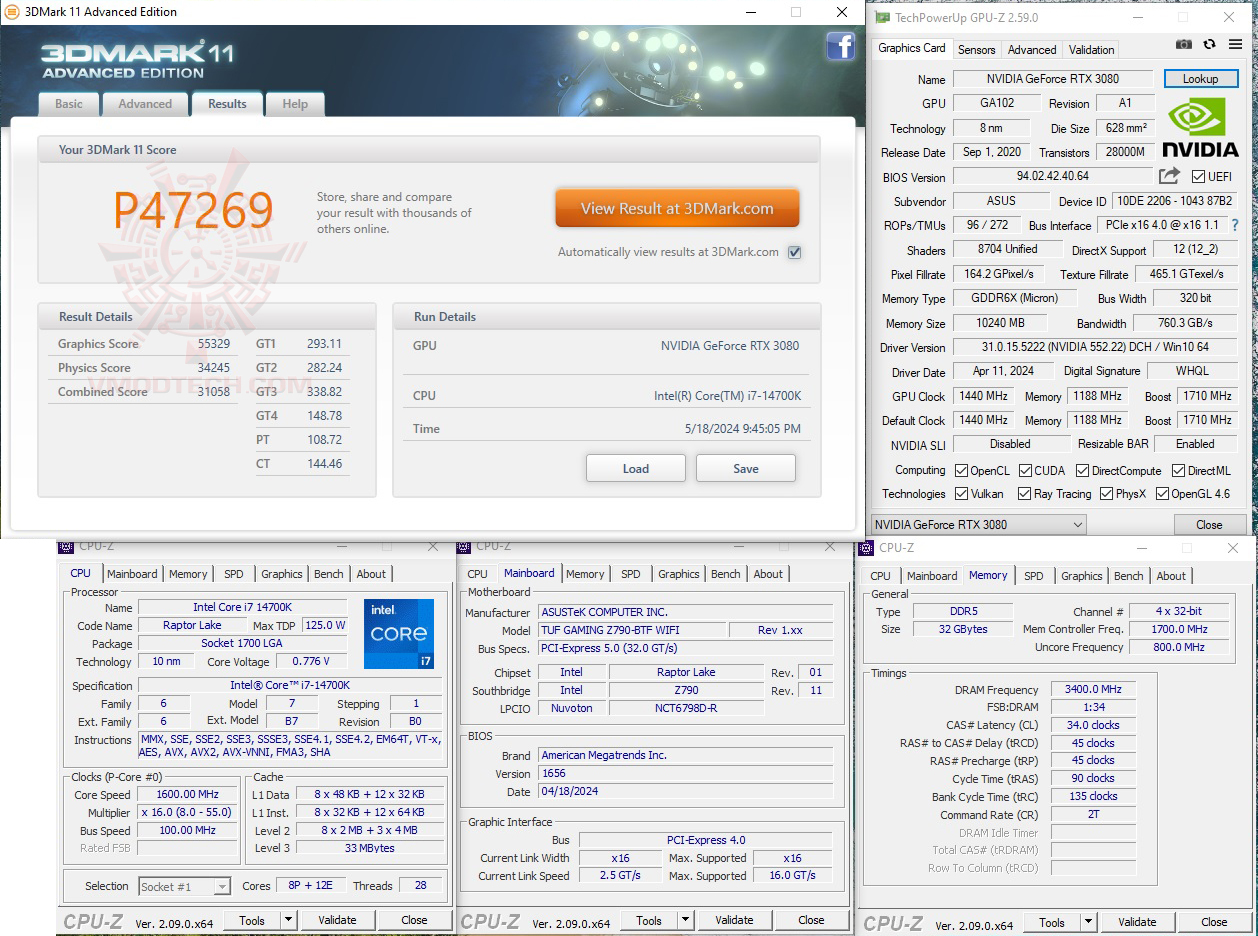Toggle the PhysX checkbox
The image size is (1258, 936).
coord(1106,494)
